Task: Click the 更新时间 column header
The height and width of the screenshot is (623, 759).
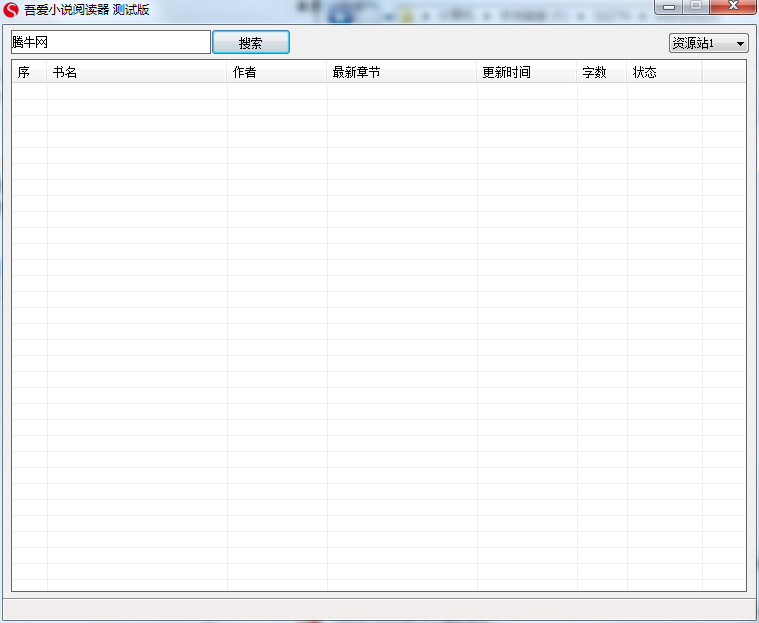Action: pos(527,72)
